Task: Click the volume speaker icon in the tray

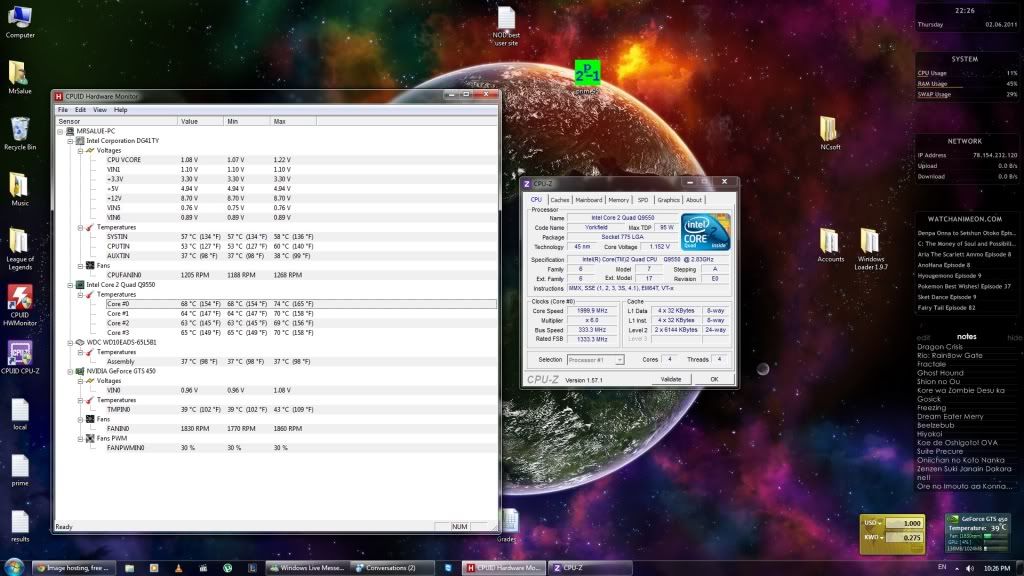Action: click(969, 568)
